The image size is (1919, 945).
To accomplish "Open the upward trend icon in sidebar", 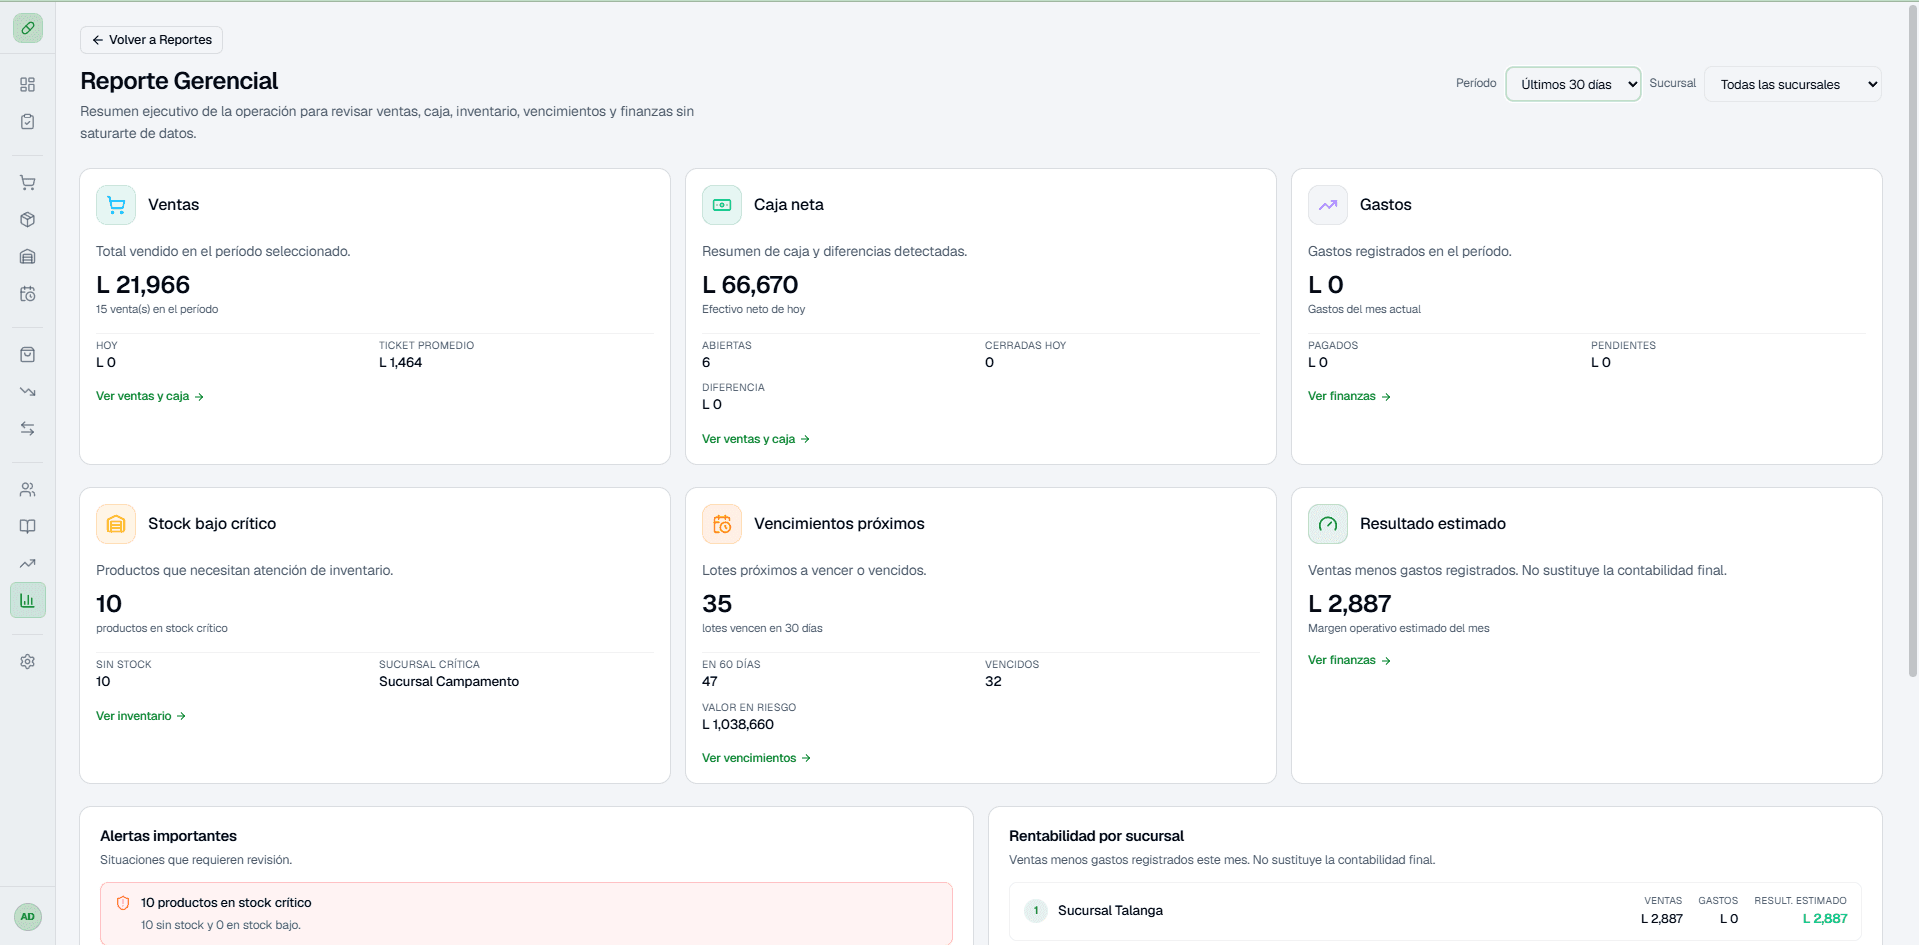I will 28,564.
